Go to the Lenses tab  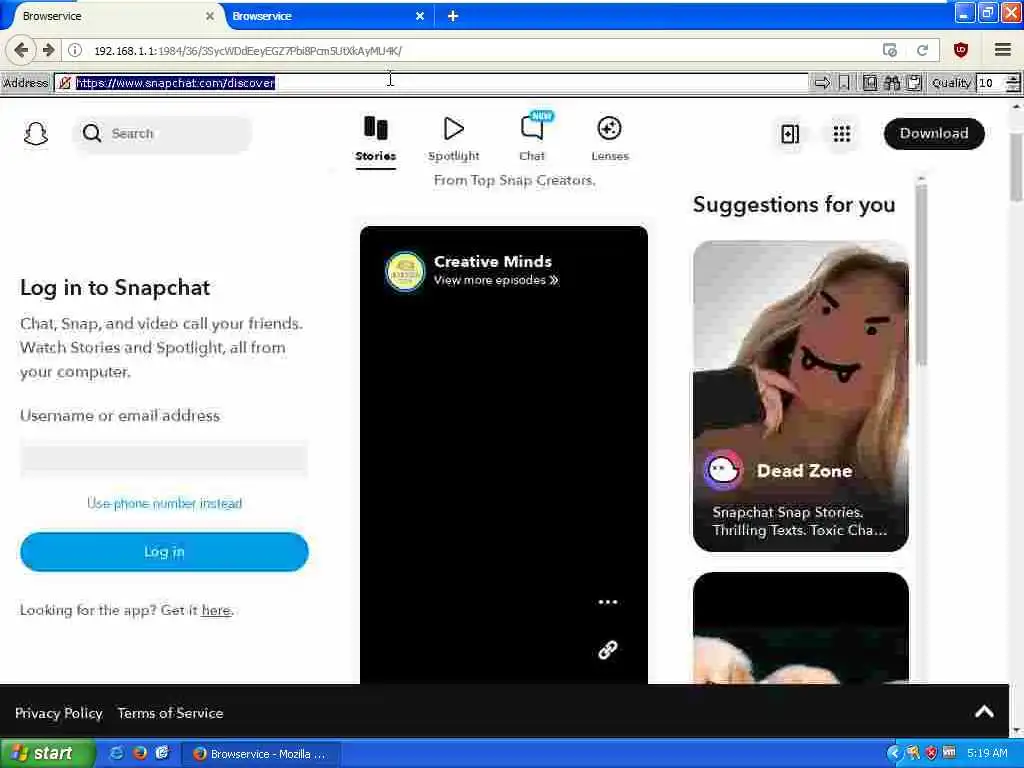click(x=610, y=139)
